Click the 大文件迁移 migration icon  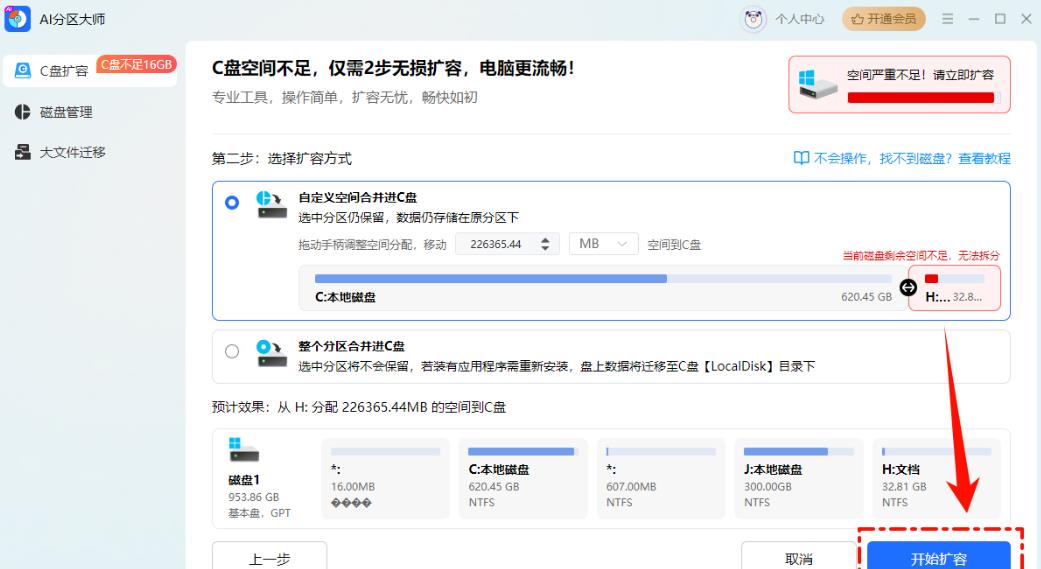[x=23, y=152]
